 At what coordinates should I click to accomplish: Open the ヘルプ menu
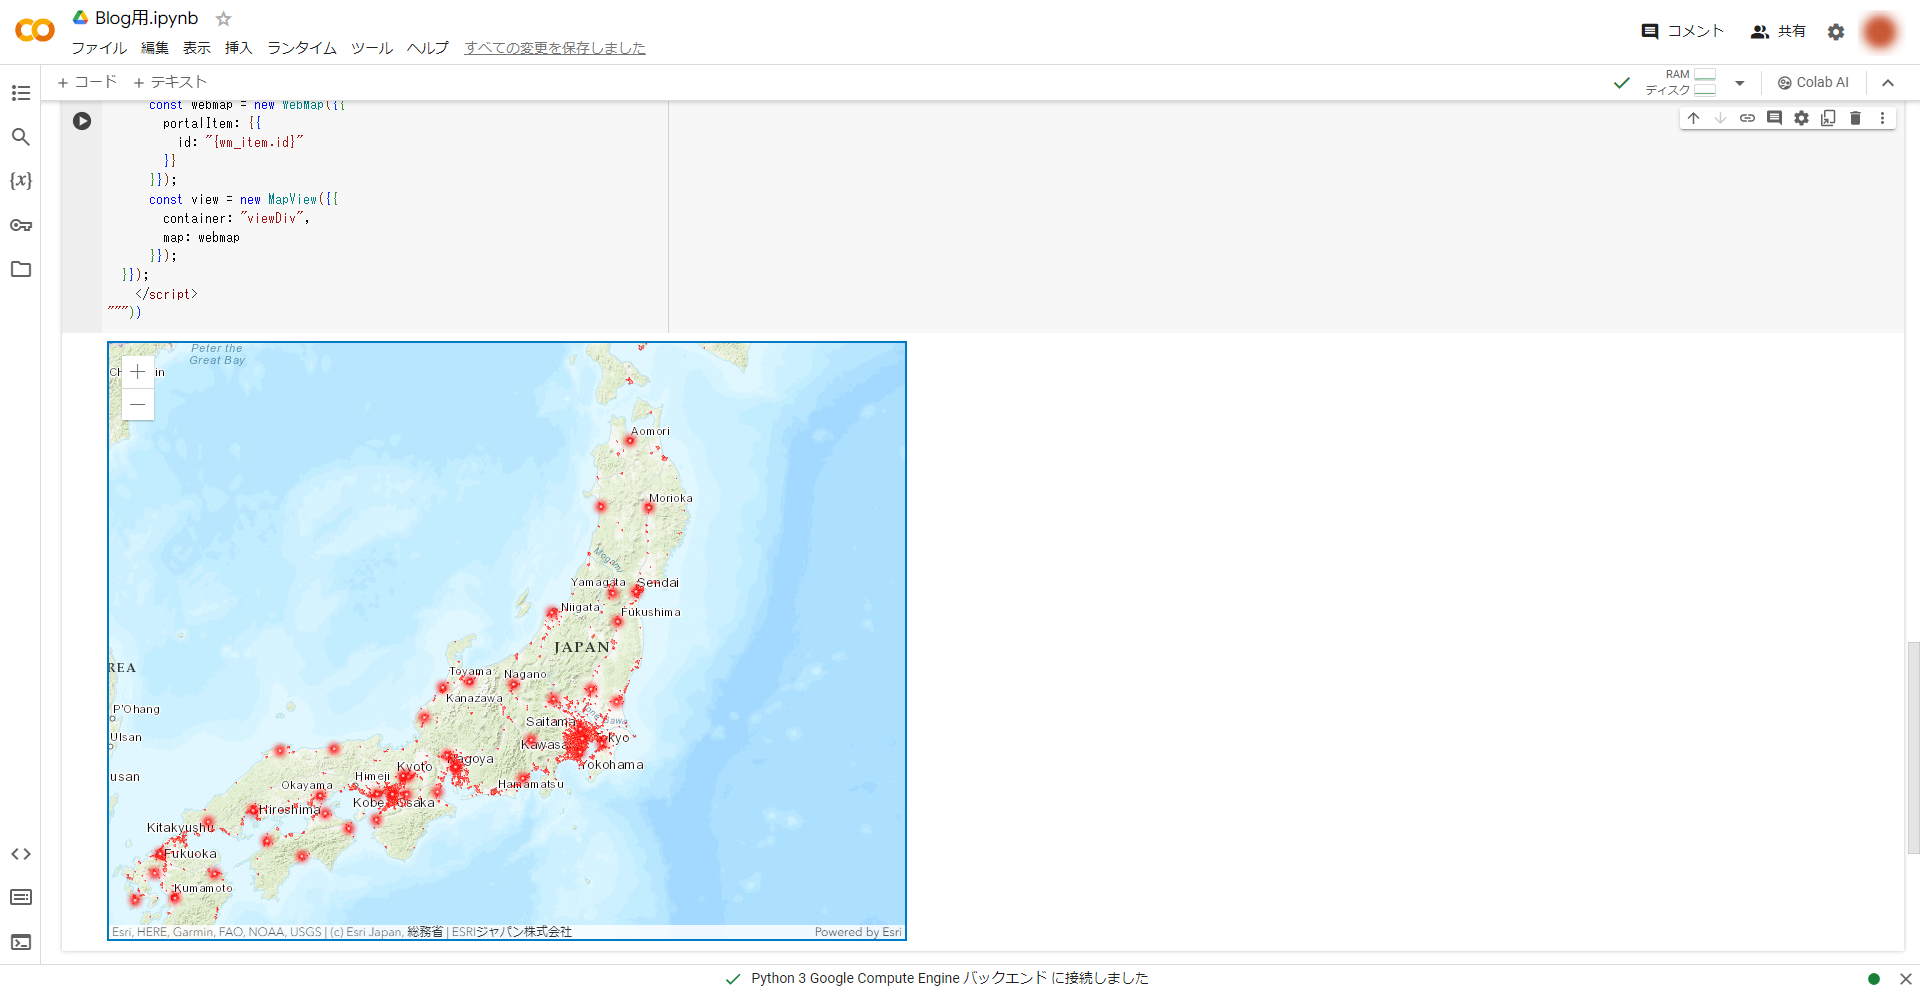428,48
